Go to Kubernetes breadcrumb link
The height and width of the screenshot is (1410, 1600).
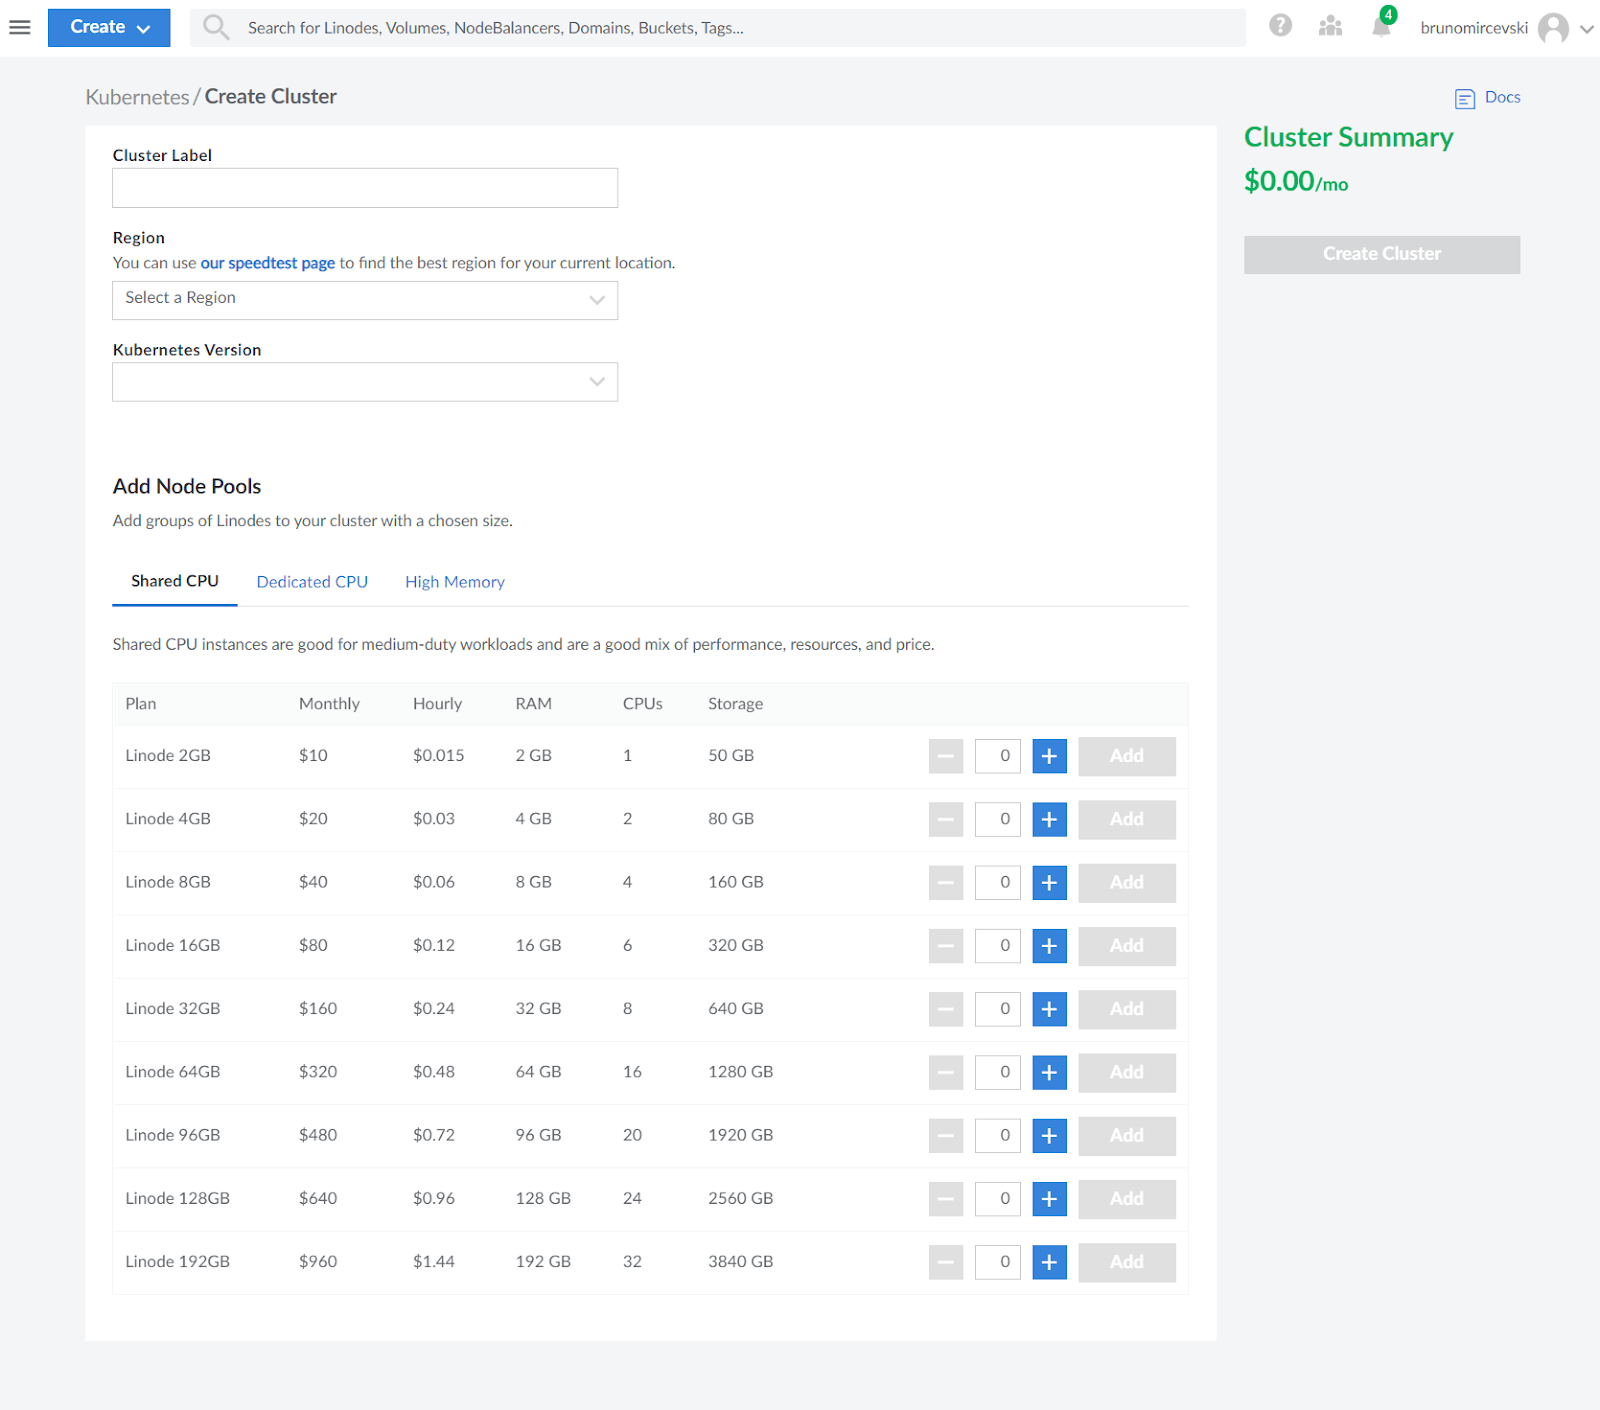coord(137,97)
